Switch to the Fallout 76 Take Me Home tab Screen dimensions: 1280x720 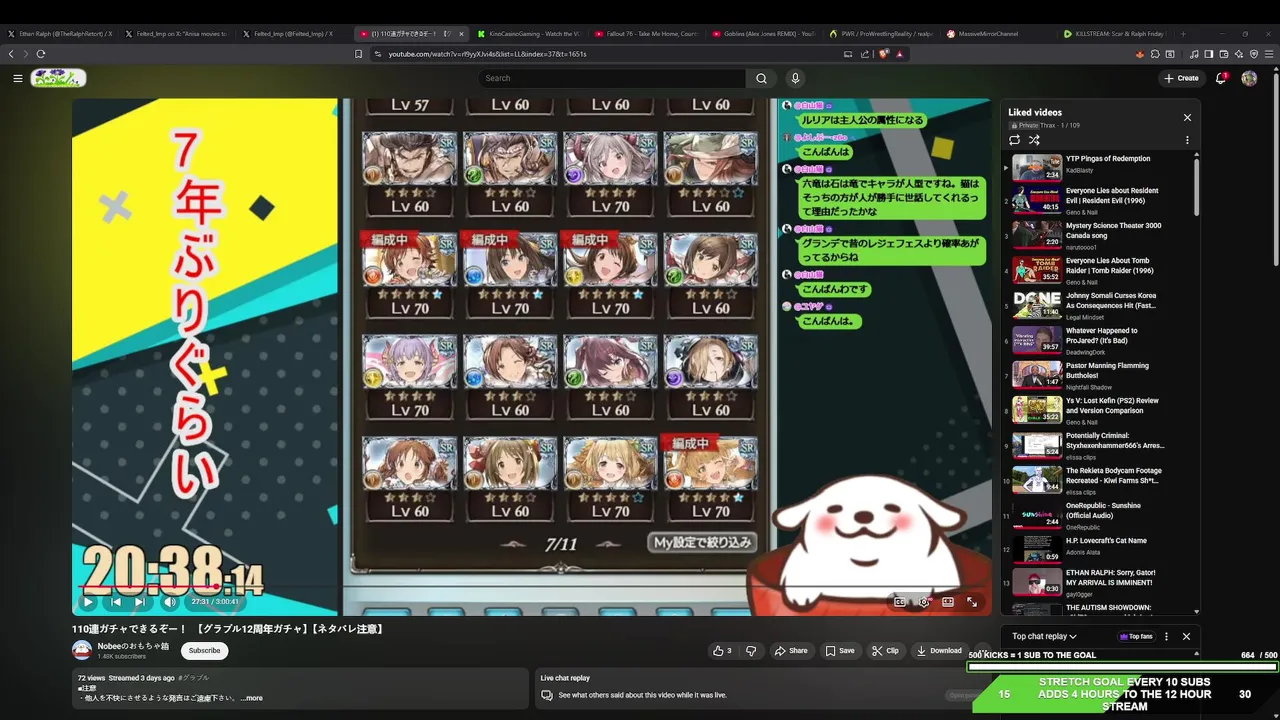click(648, 34)
